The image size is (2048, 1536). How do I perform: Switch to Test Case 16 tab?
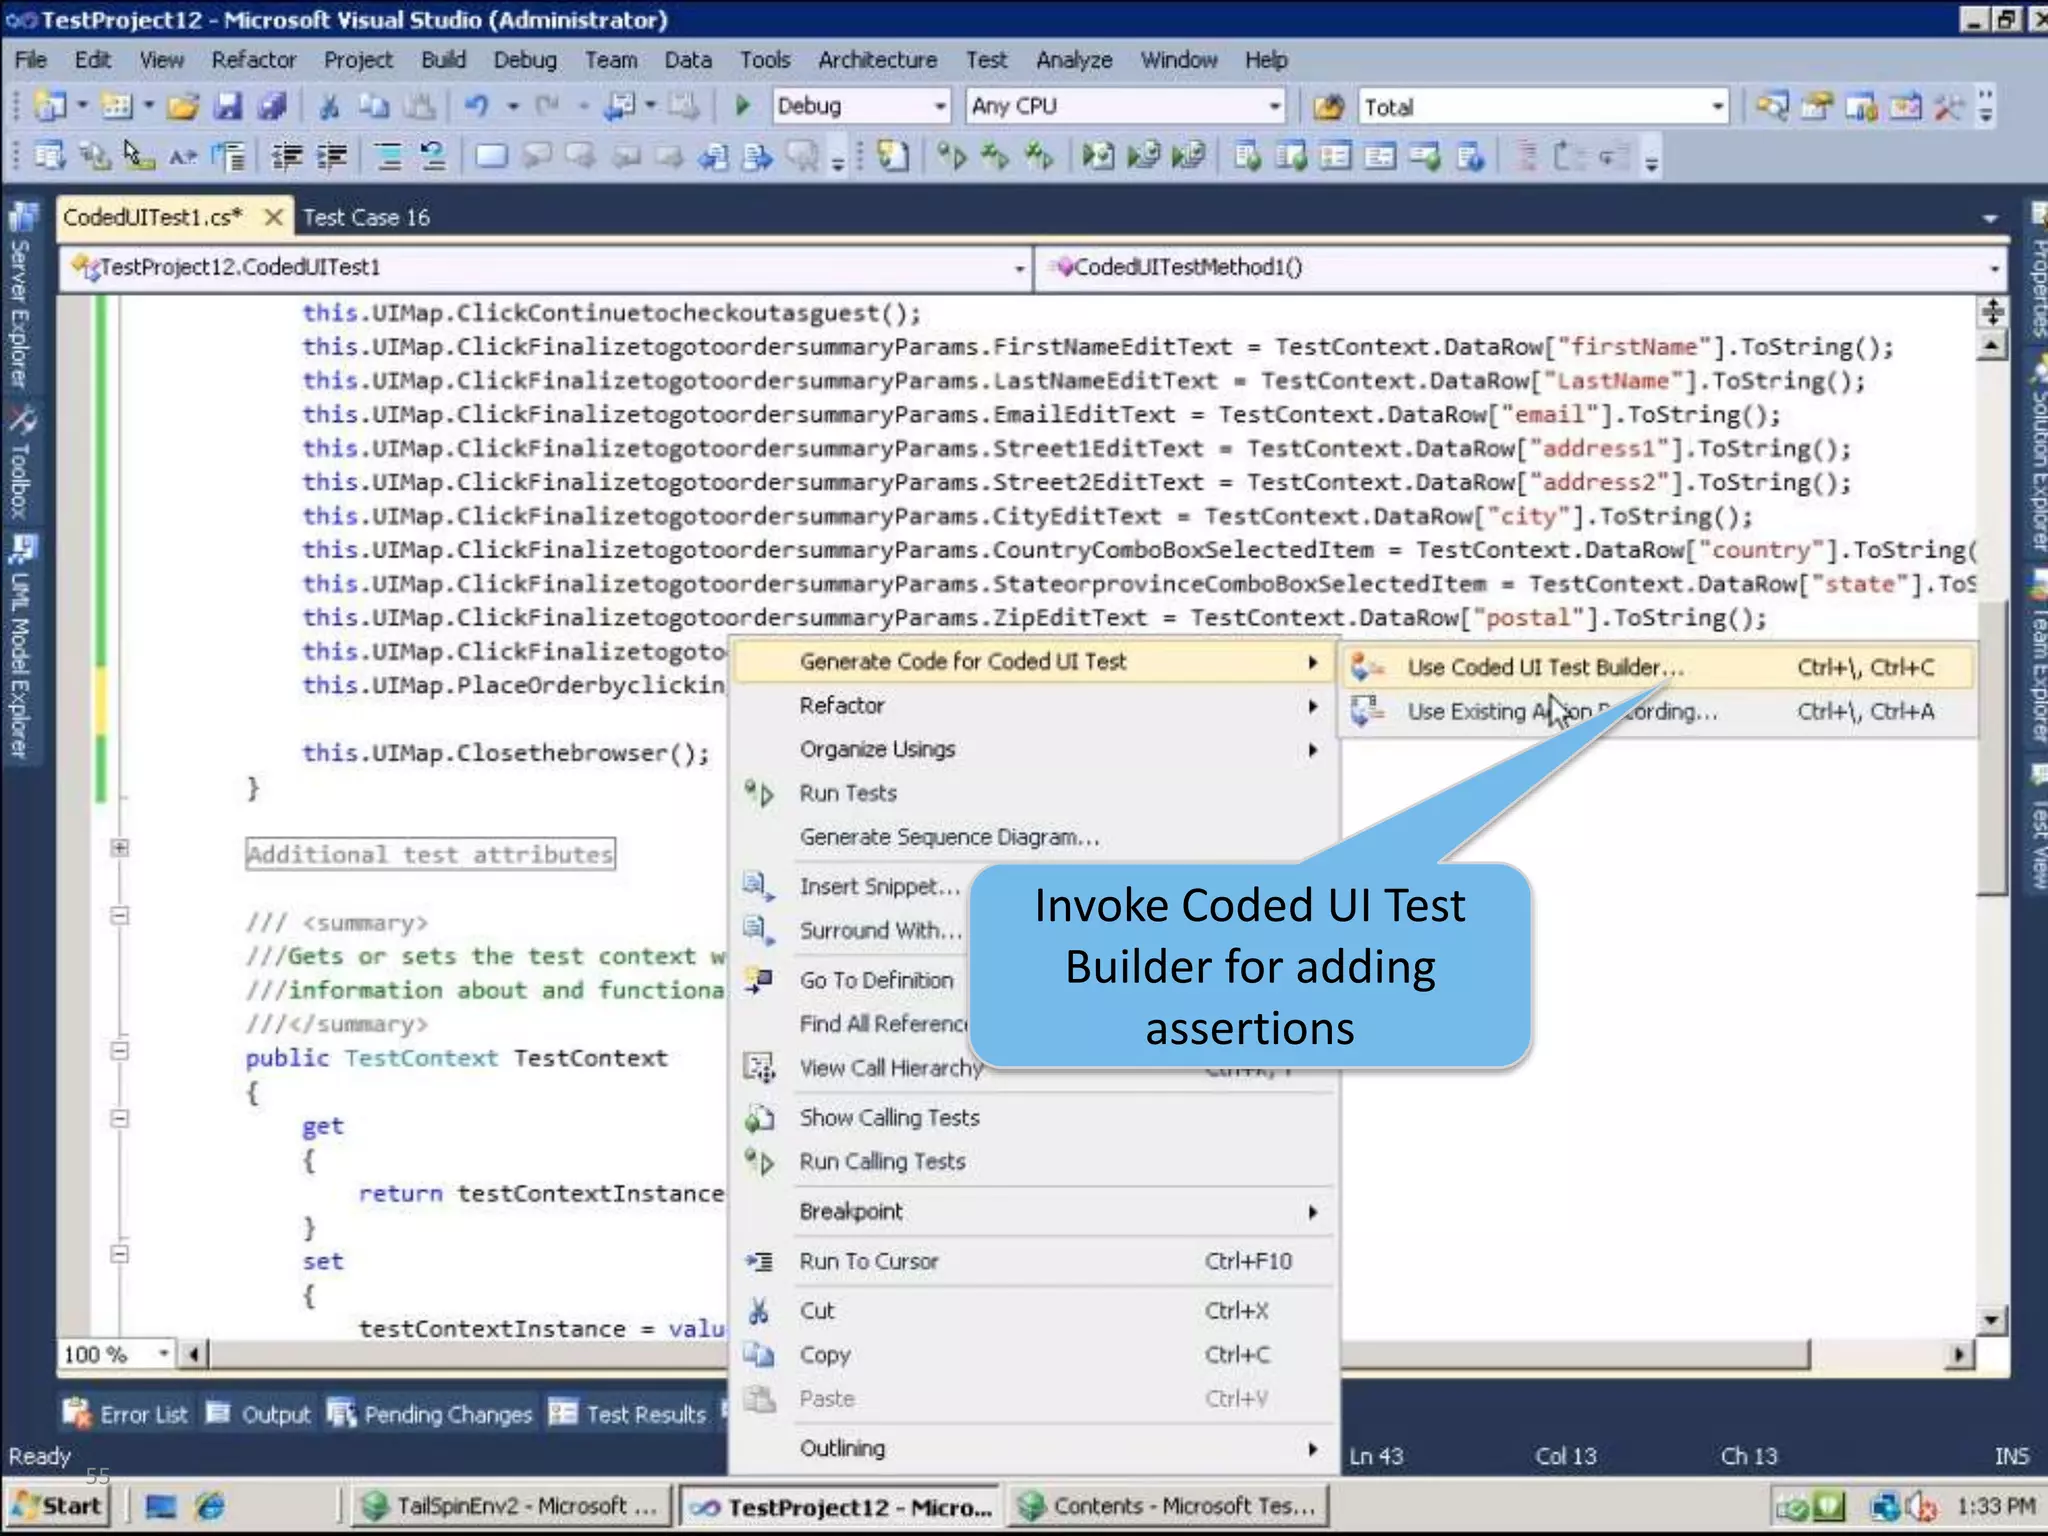[x=366, y=217]
